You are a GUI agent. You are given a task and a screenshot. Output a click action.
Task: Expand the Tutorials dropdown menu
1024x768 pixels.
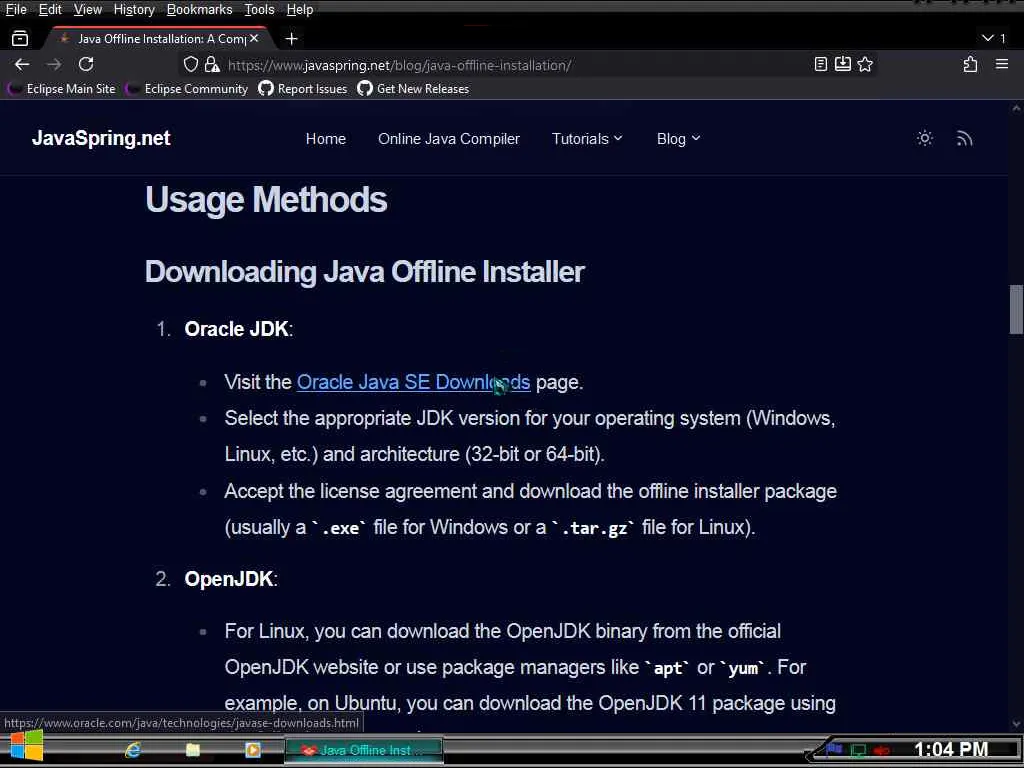coord(587,138)
